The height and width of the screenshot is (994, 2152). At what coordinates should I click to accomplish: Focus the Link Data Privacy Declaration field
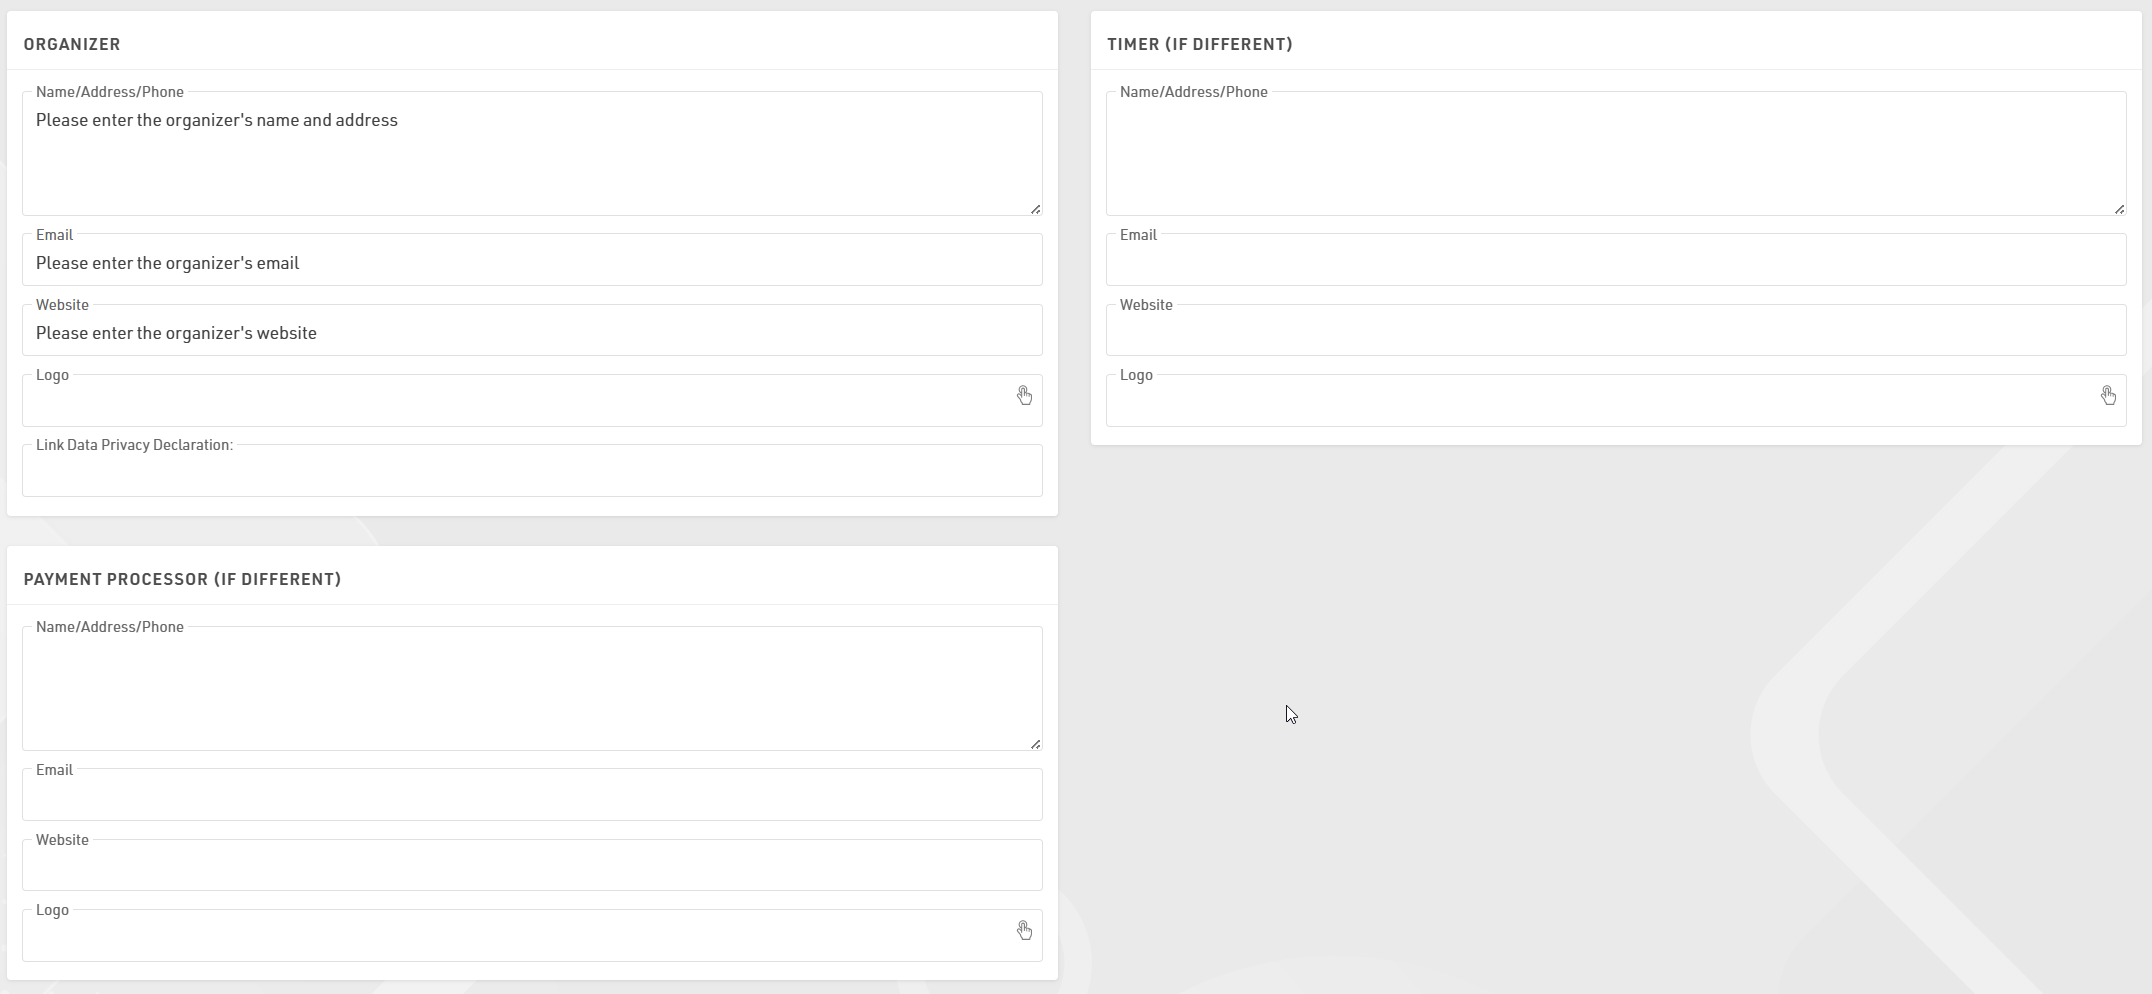[530, 473]
